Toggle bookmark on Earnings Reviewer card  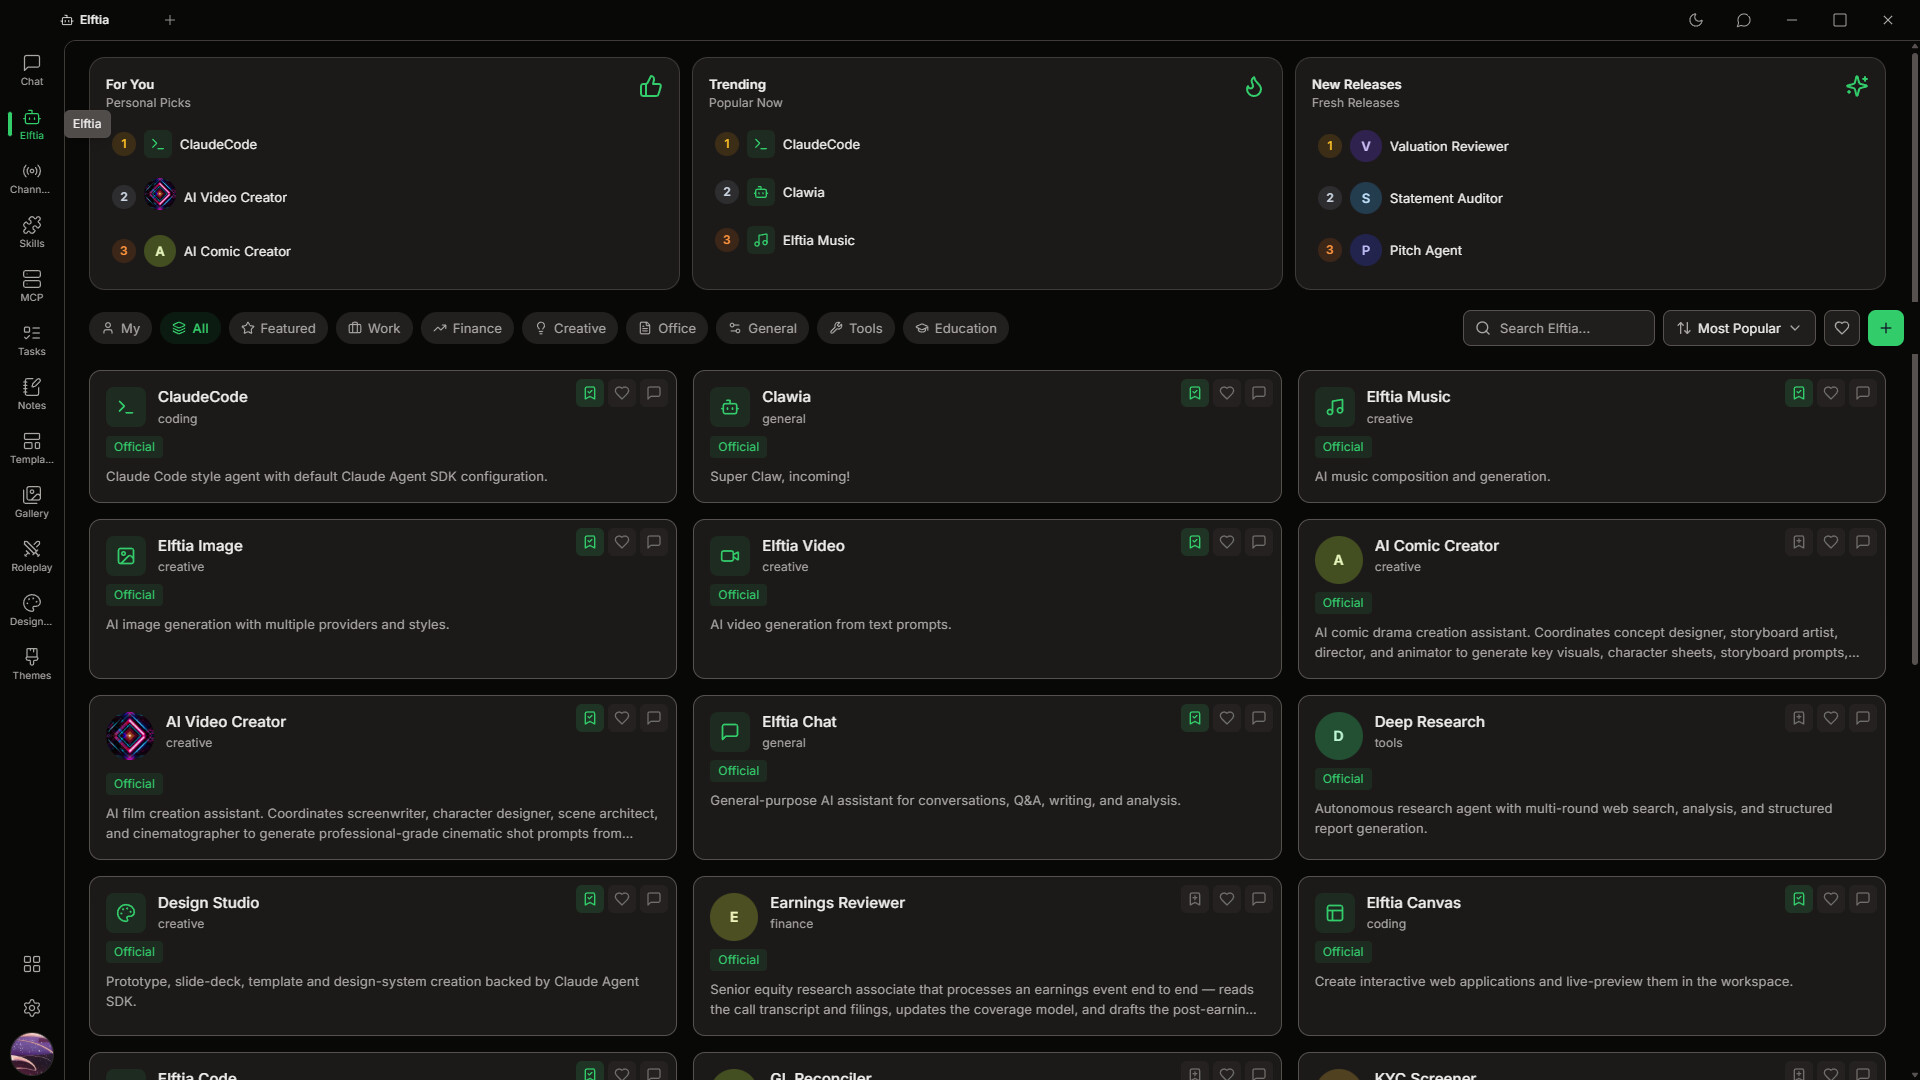point(1195,899)
